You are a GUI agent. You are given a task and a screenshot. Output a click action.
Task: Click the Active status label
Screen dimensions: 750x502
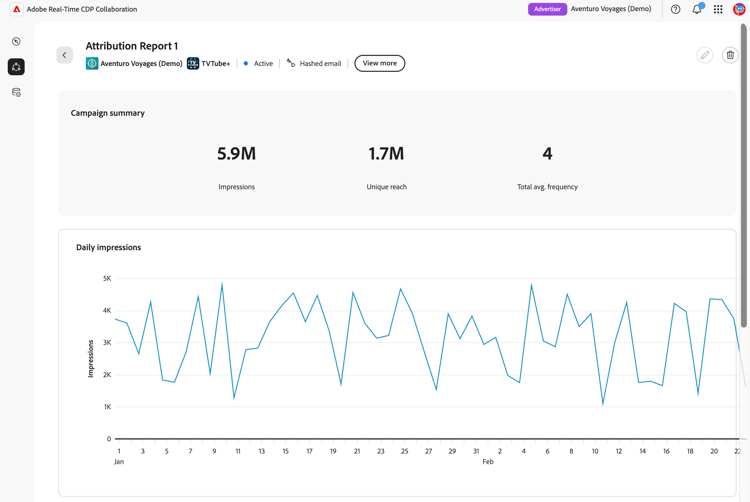[263, 64]
